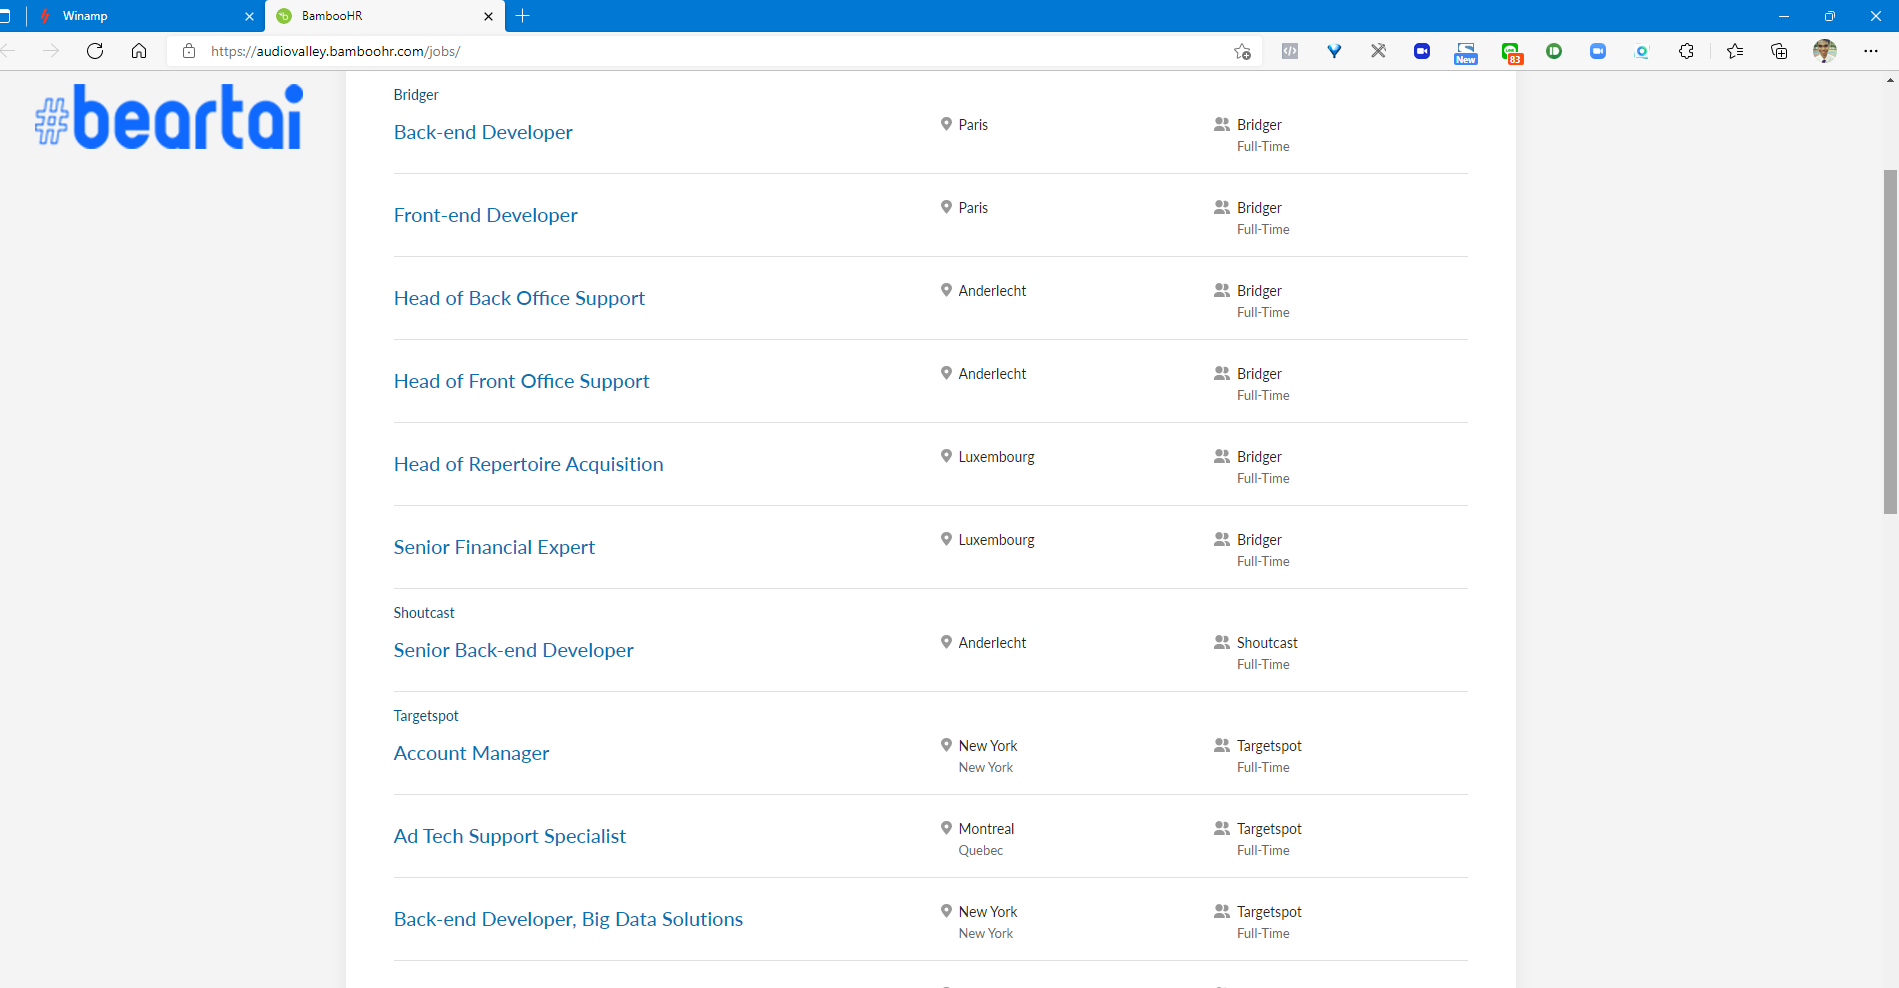Image resolution: width=1899 pixels, height=988 pixels.
Task: Open the Extensions puzzle piece menu
Action: (1686, 51)
